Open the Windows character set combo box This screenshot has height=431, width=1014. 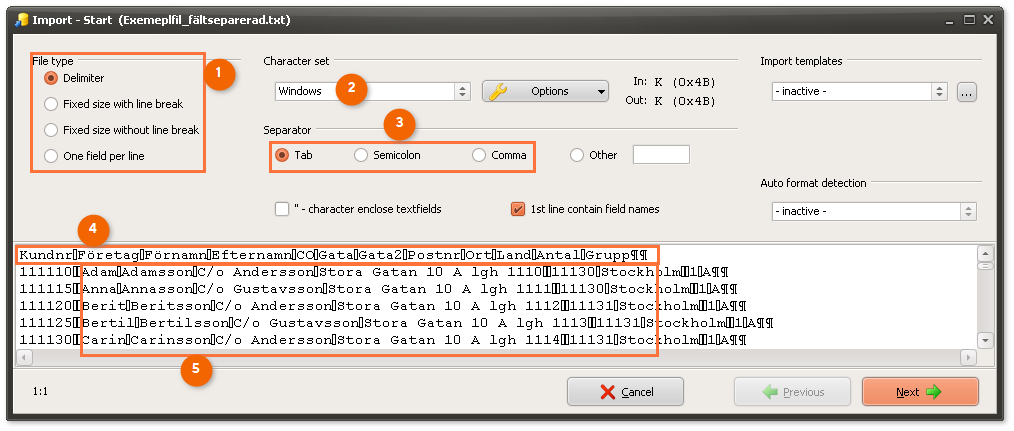(x=372, y=91)
